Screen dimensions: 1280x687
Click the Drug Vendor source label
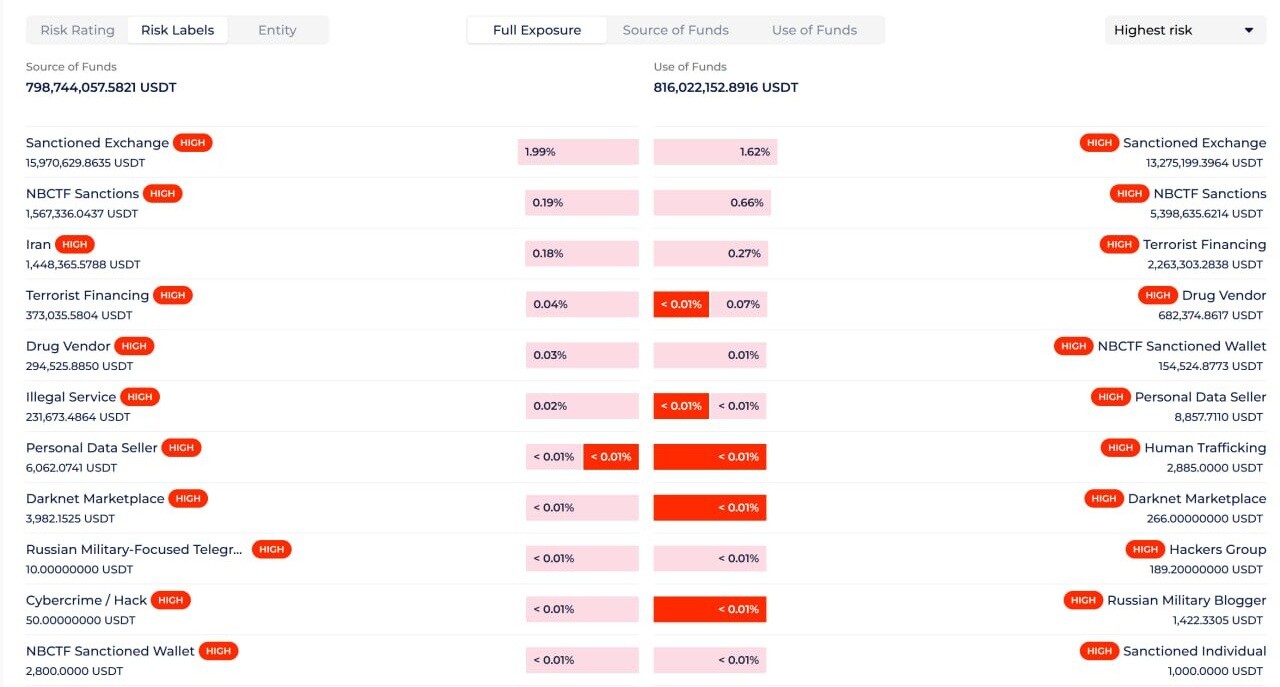[69, 346]
